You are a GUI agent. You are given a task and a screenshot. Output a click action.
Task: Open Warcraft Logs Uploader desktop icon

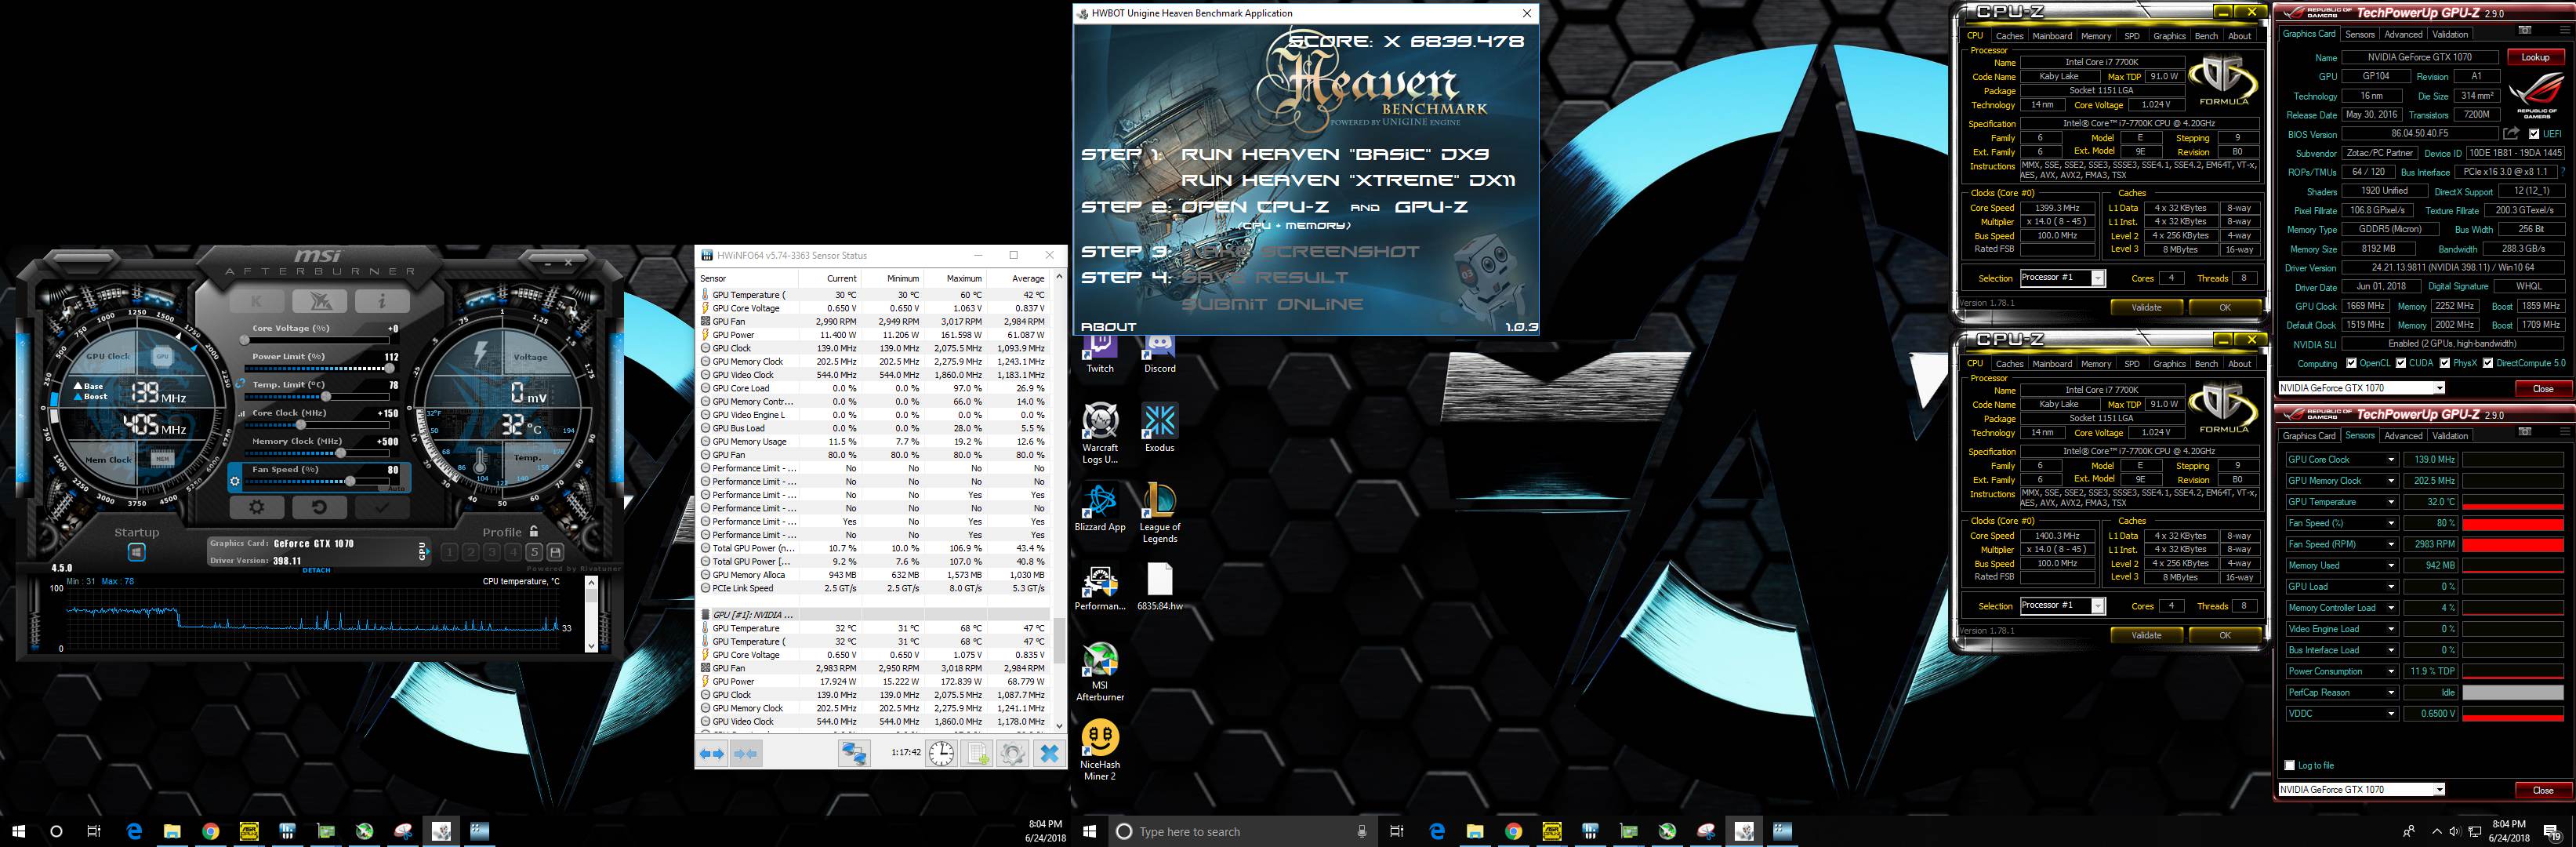coord(1100,434)
